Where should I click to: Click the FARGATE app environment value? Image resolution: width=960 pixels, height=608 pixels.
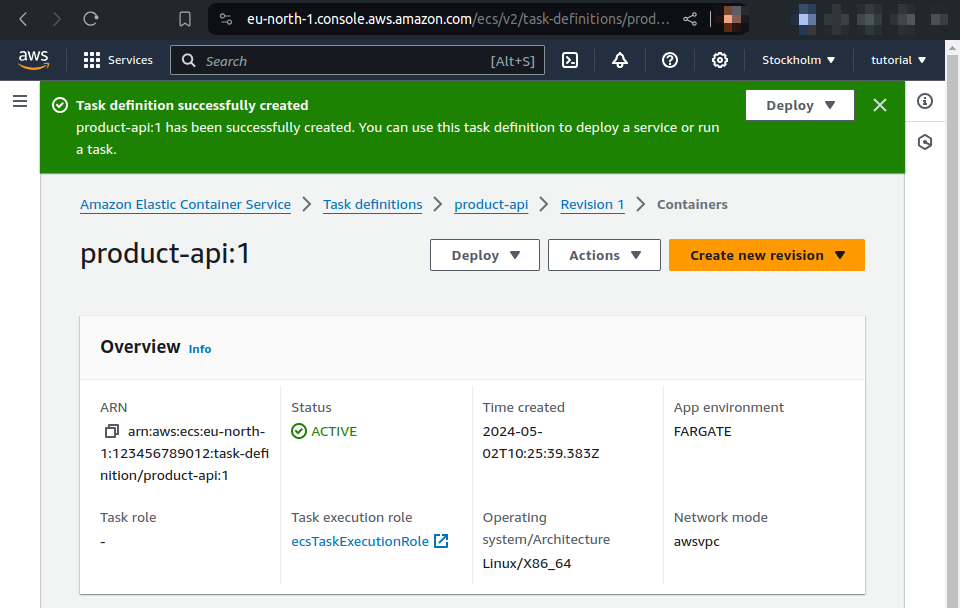tap(702, 431)
